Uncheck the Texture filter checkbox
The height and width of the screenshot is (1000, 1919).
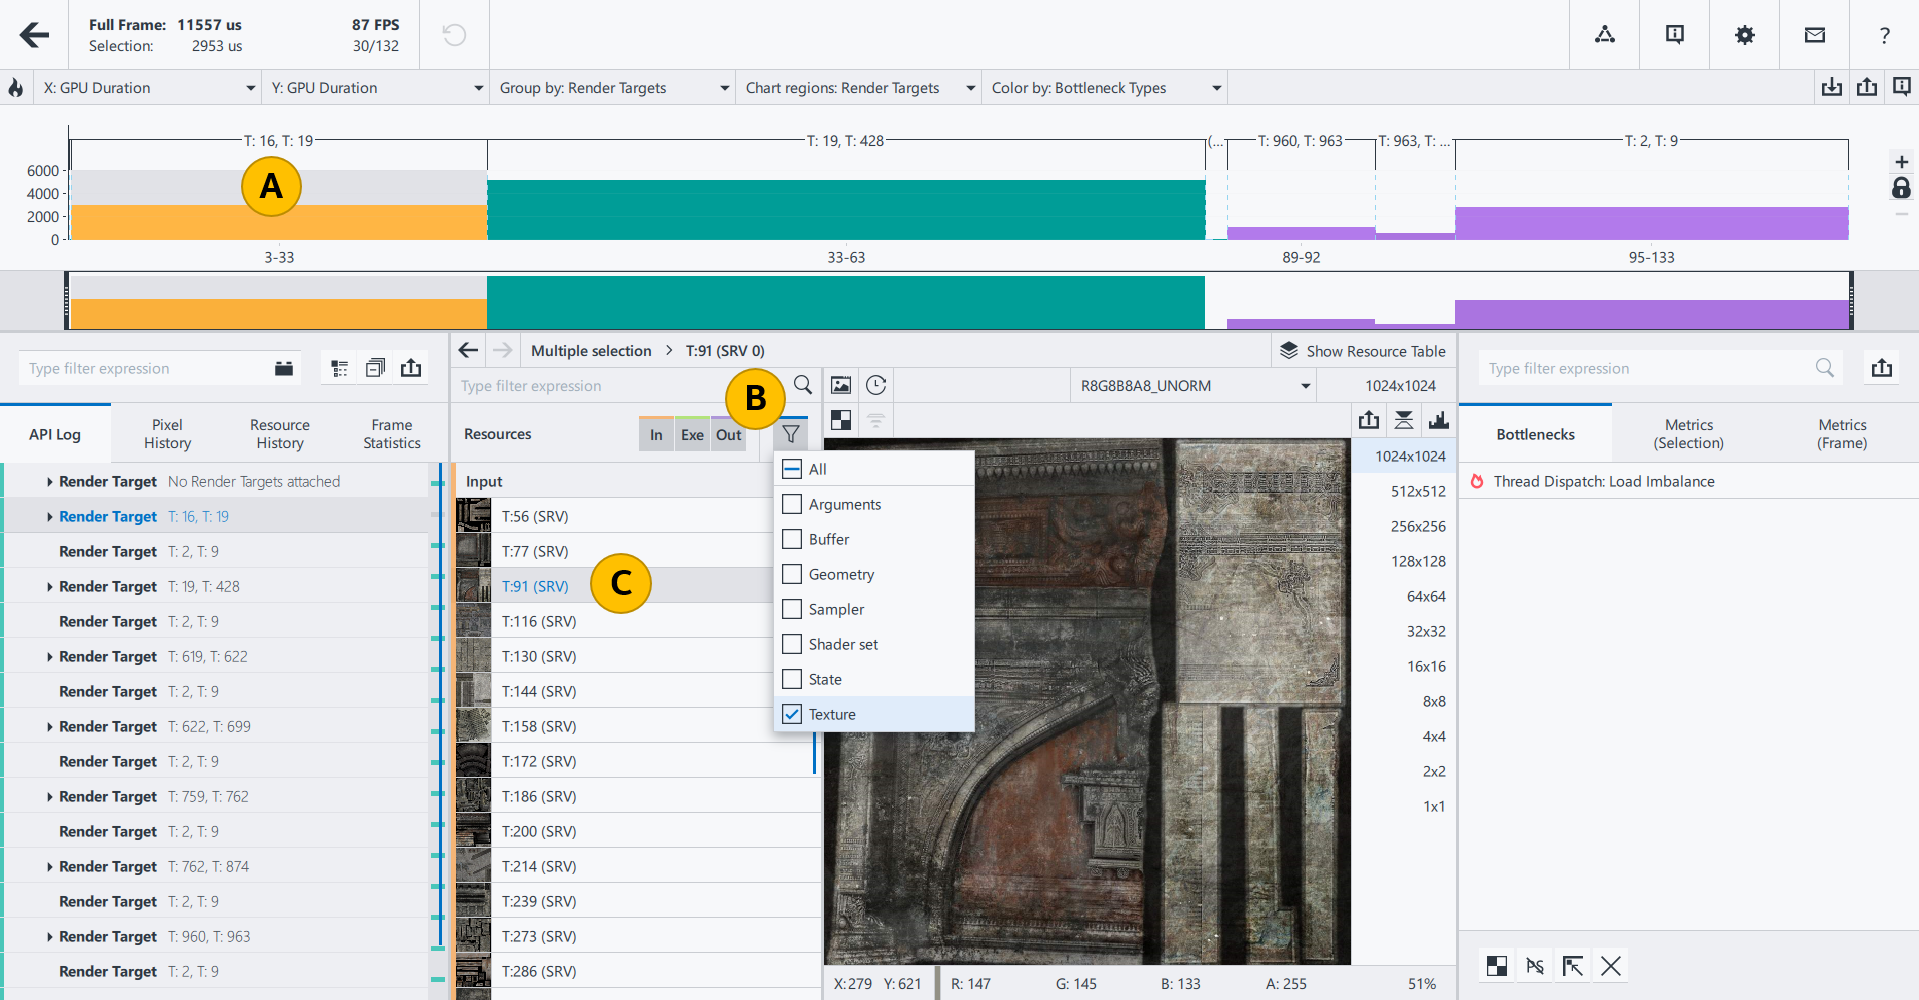[792, 714]
